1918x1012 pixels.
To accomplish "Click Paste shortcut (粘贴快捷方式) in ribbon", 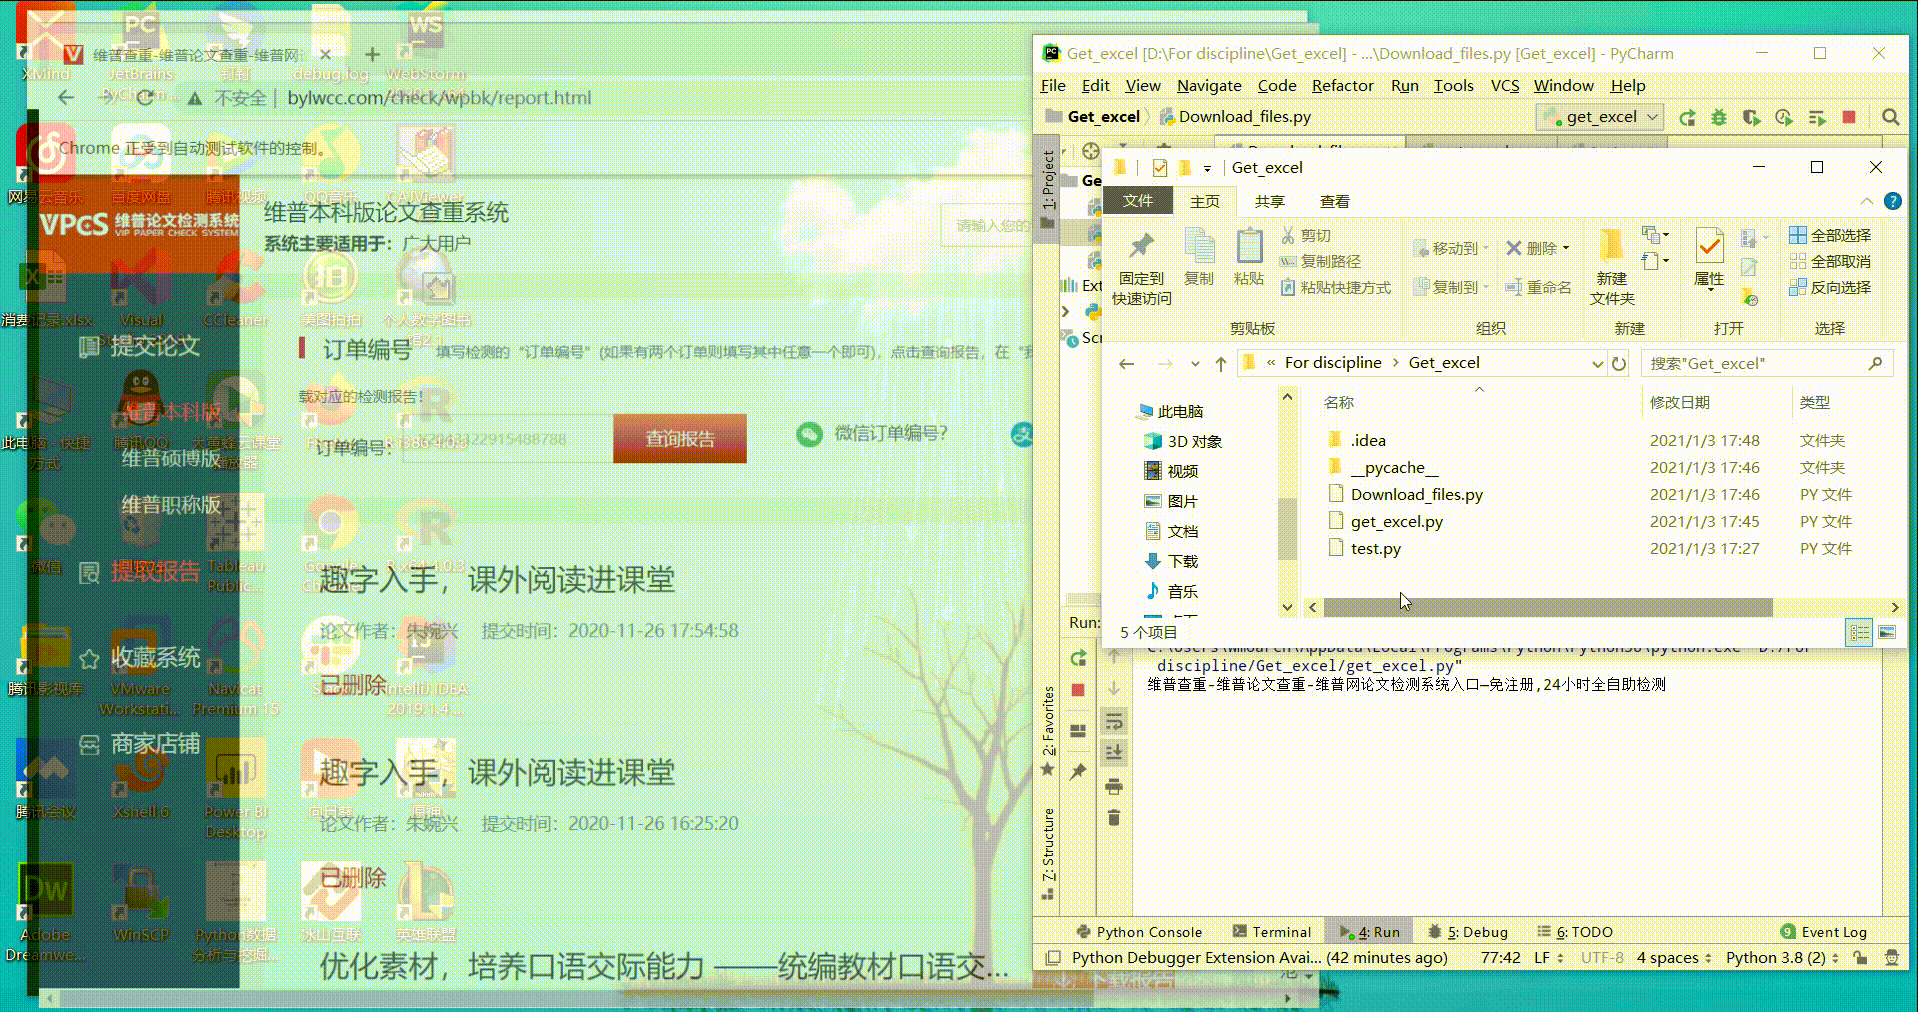I will click(1335, 287).
